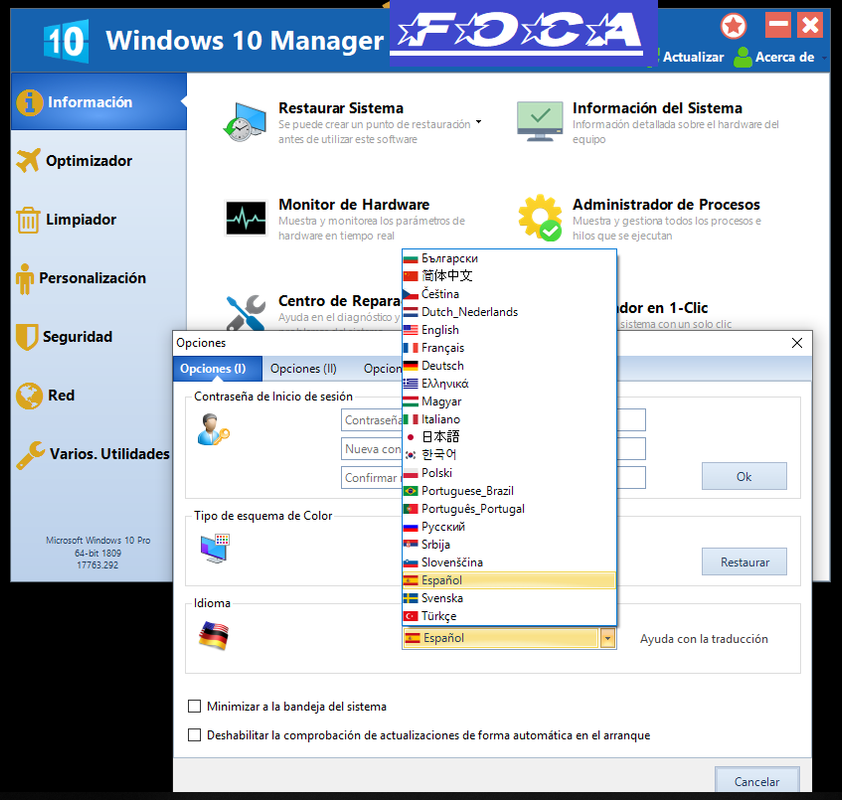The width and height of the screenshot is (842, 800).
Task: Expand the Acerca de dropdown arrow
Action: 824,57
